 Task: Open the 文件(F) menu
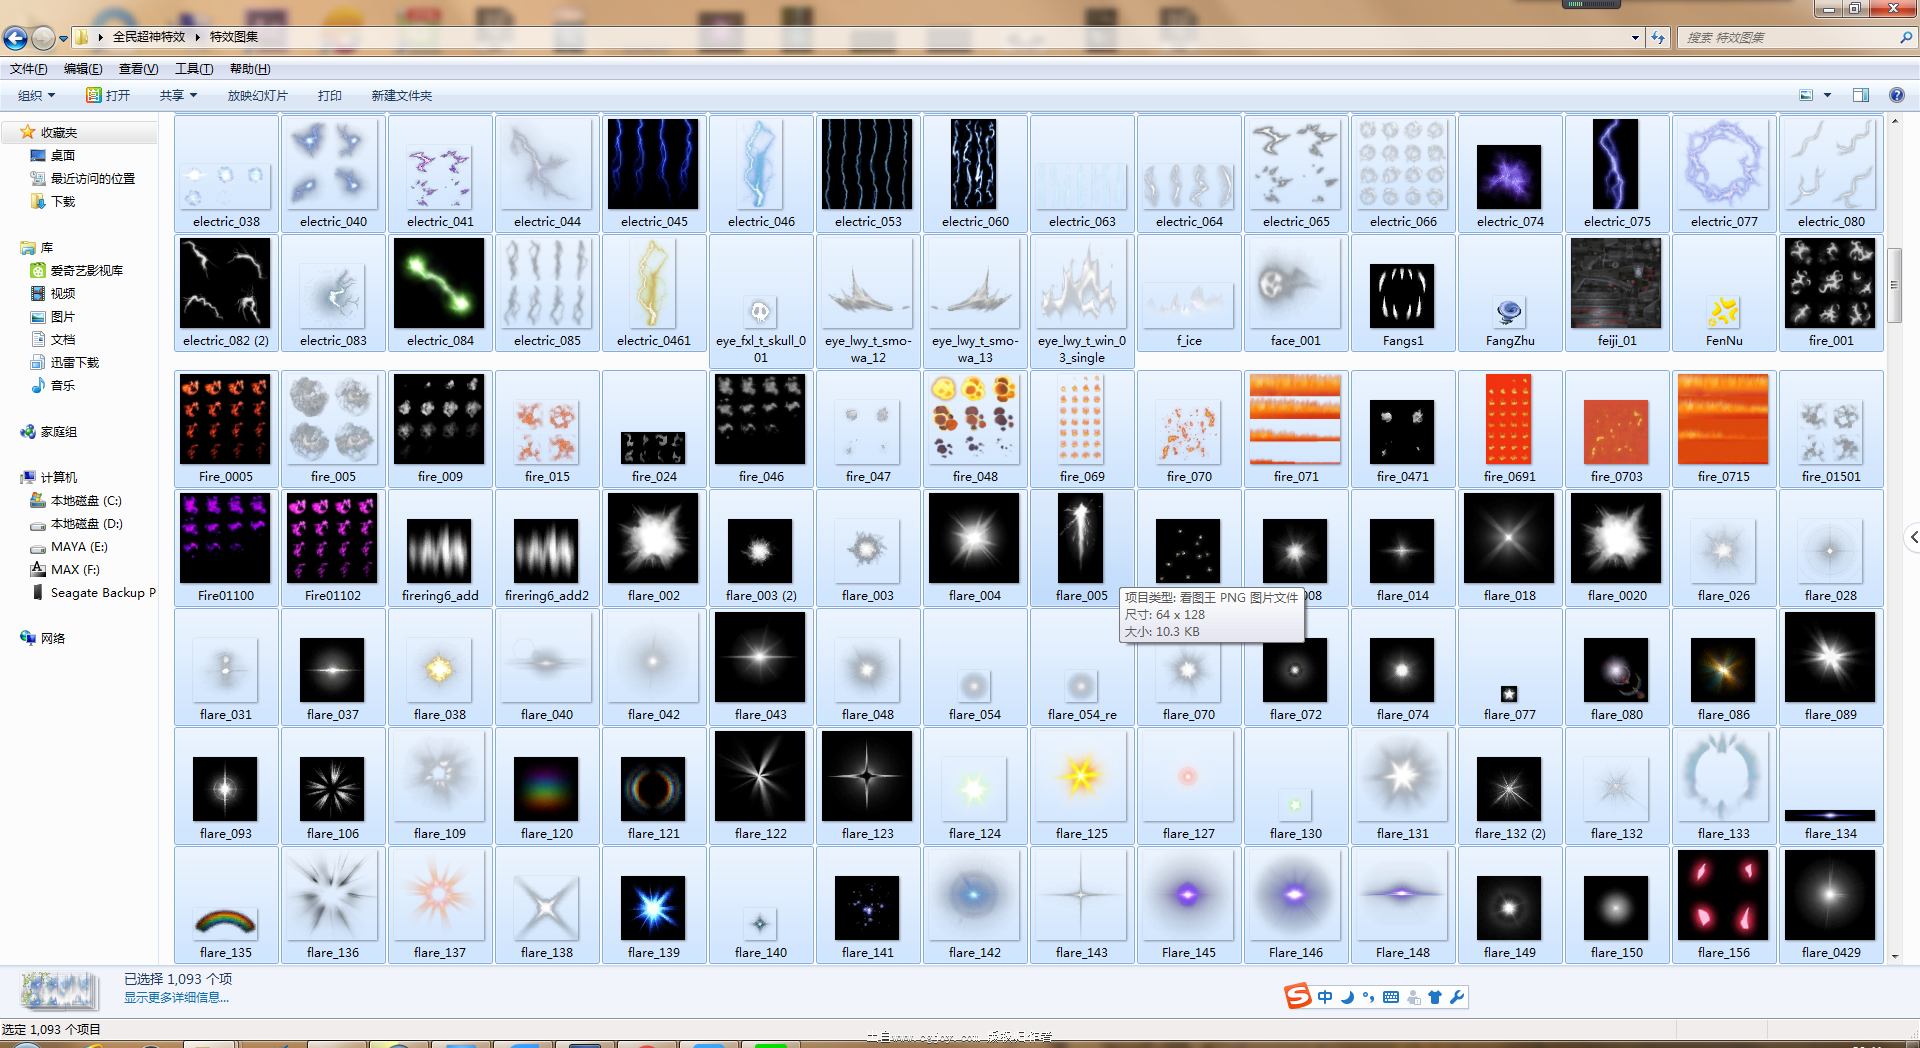[x=29, y=69]
